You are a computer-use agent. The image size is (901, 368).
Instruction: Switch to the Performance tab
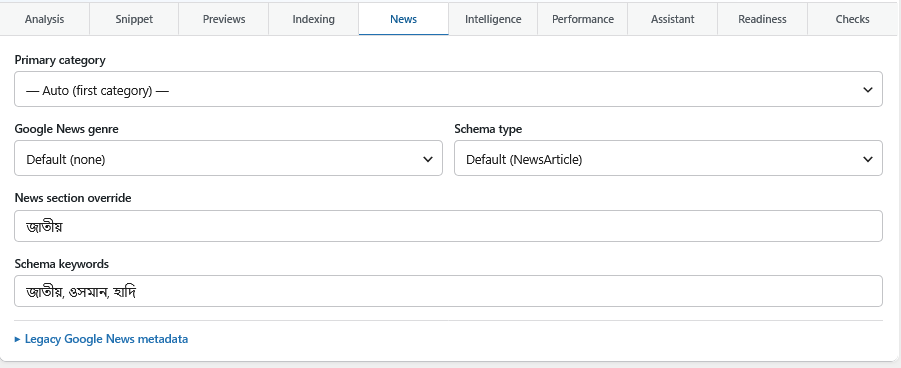(x=583, y=19)
